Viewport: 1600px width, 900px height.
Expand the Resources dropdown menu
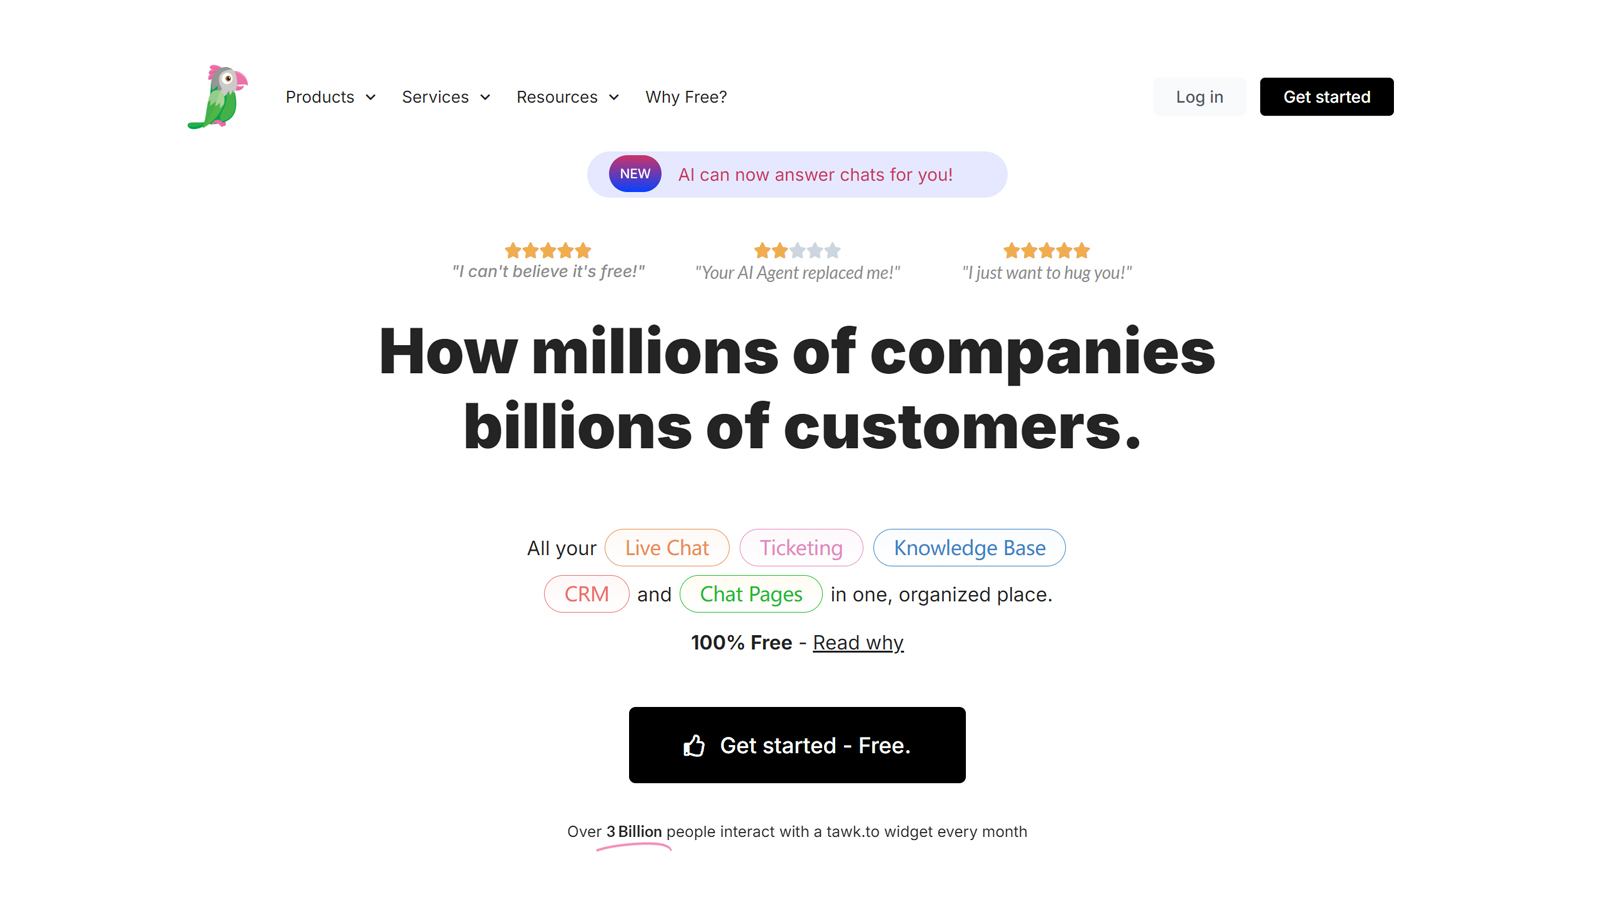567,97
